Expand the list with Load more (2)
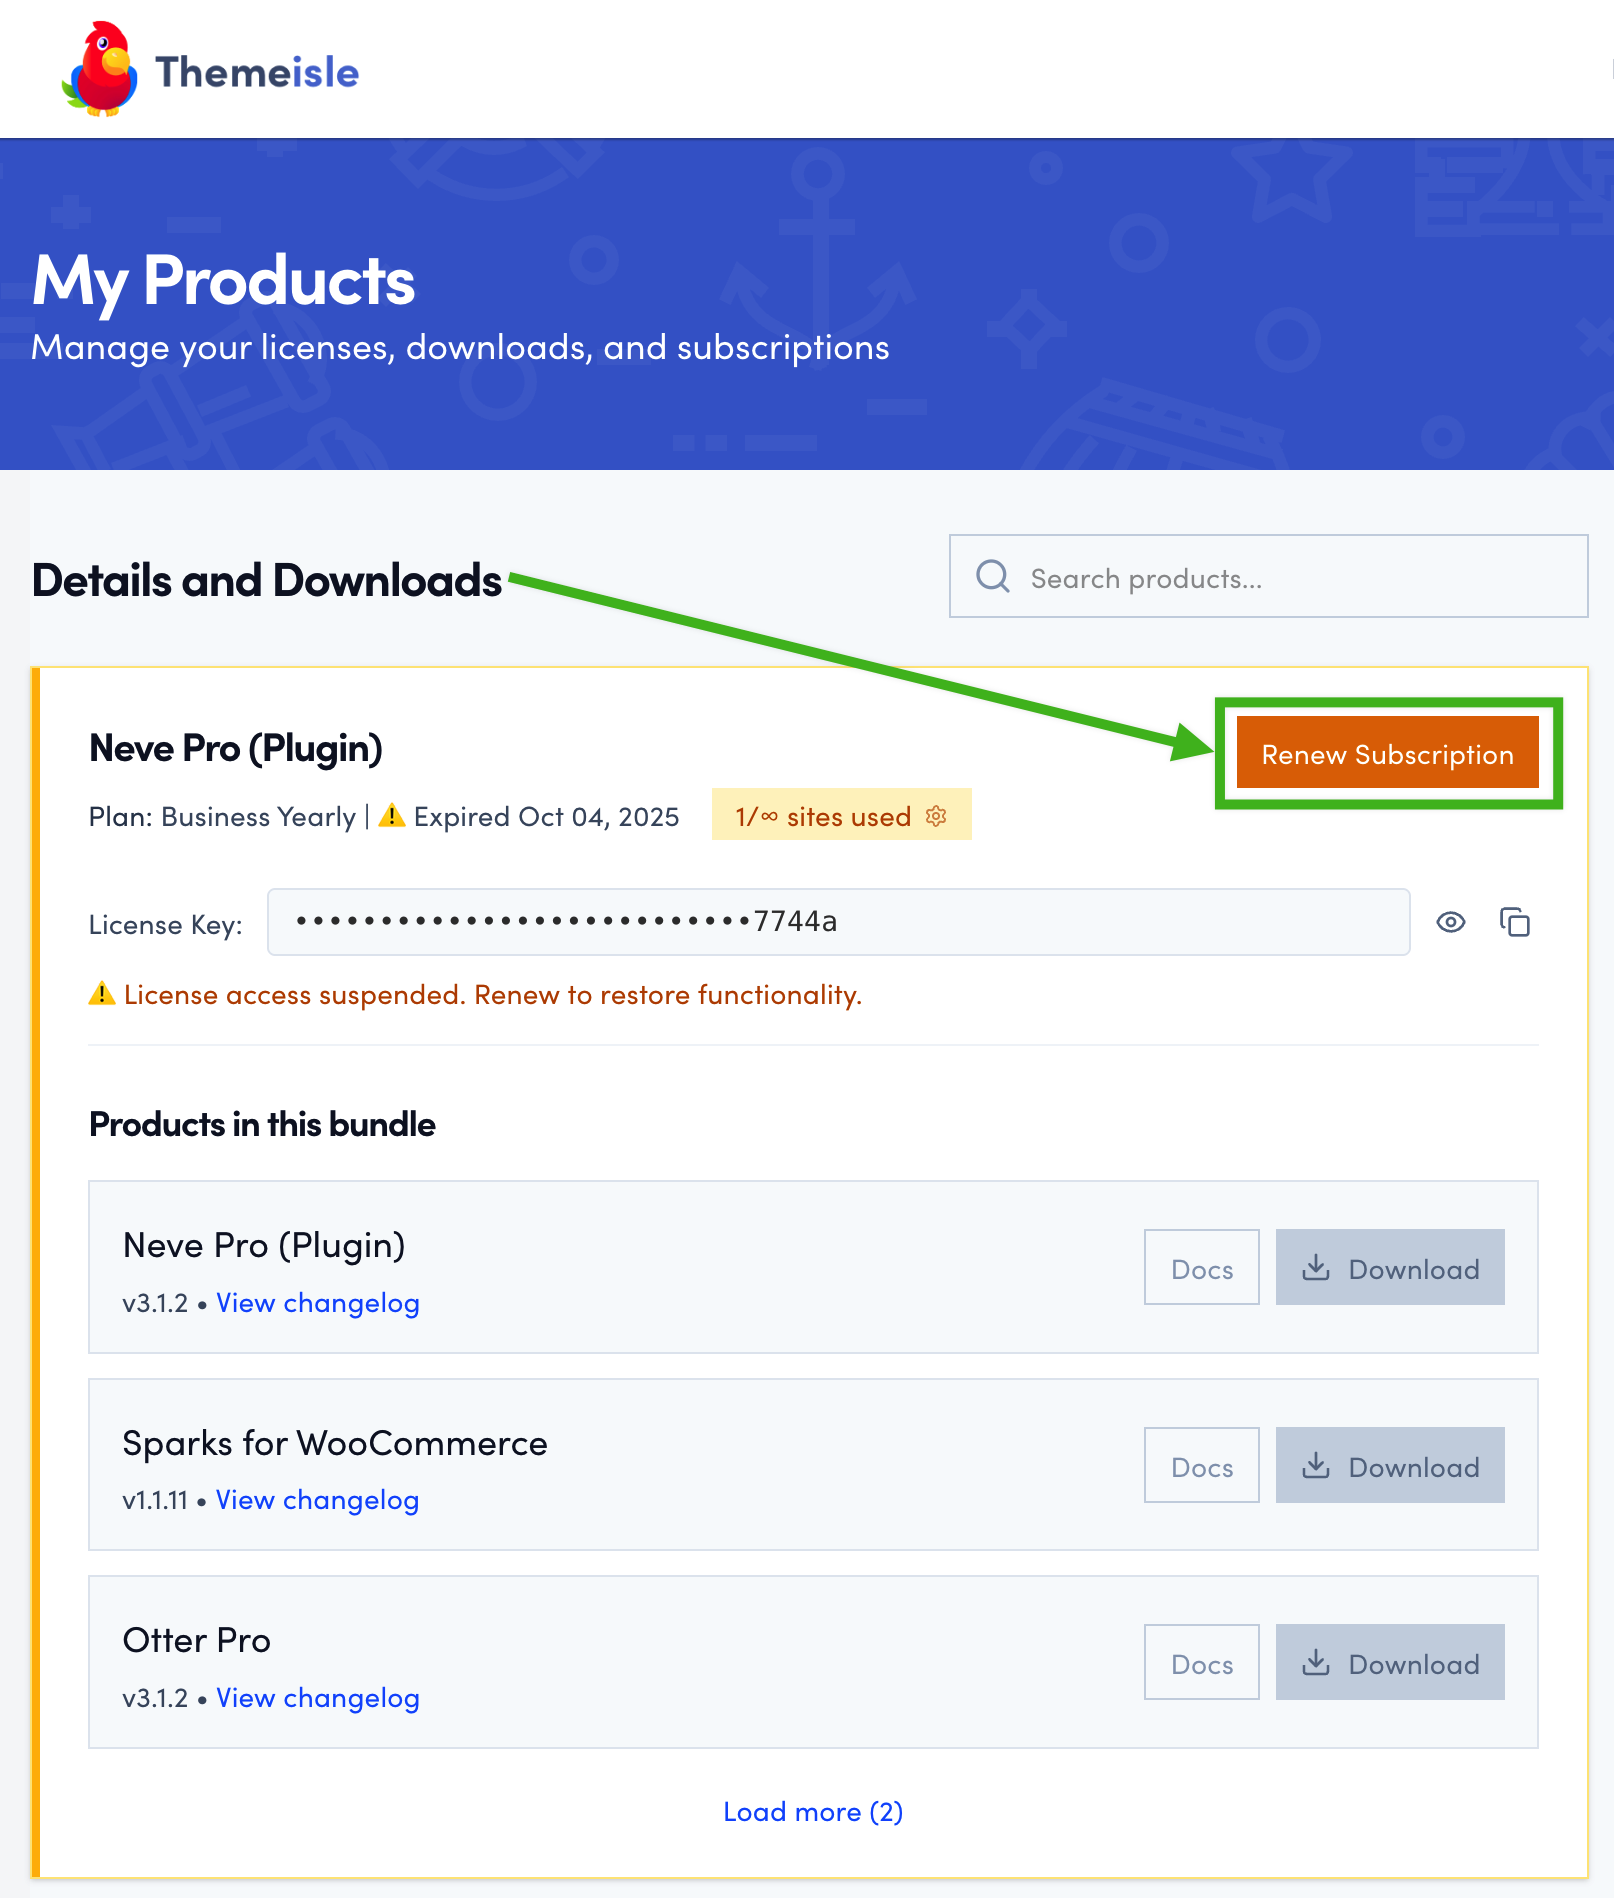 coord(813,1811)
